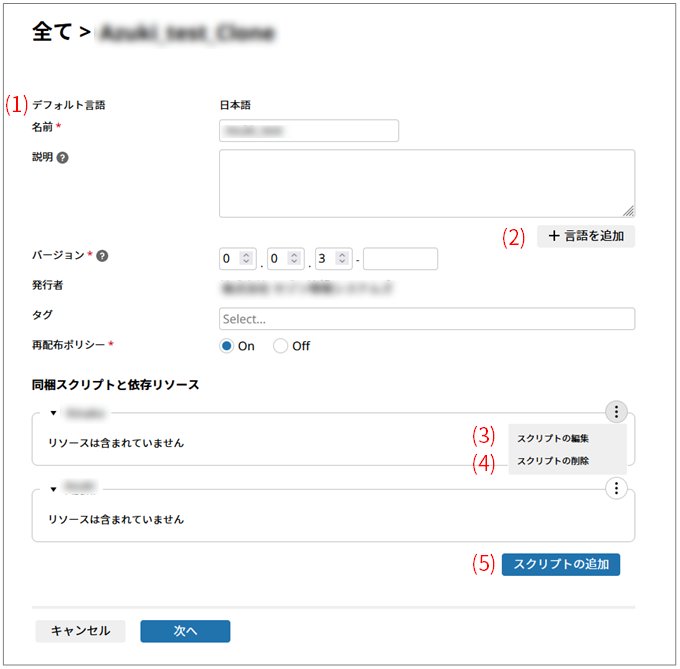
Task: Open the タグ Select dropdown
Action: (x=426, y=319)
